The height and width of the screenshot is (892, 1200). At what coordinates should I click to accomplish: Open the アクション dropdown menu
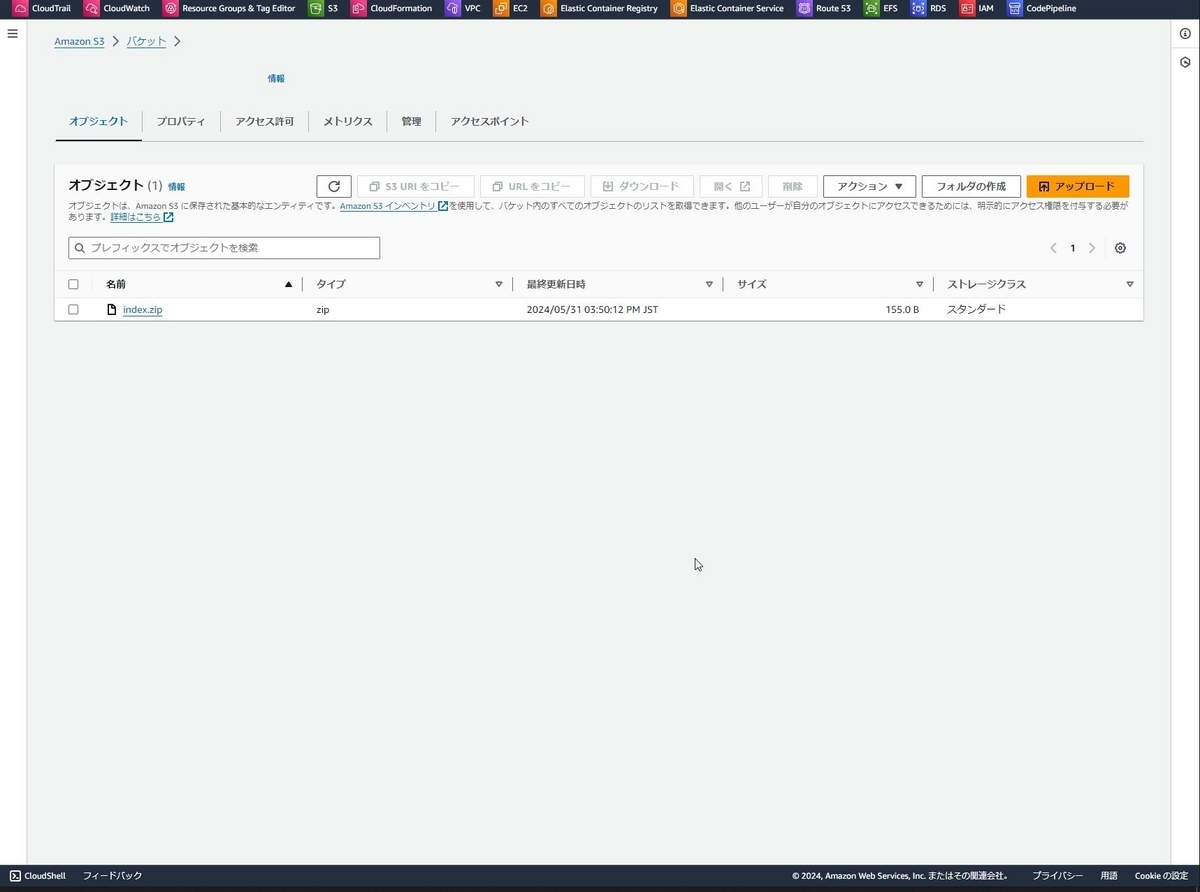tap(867, 186)
